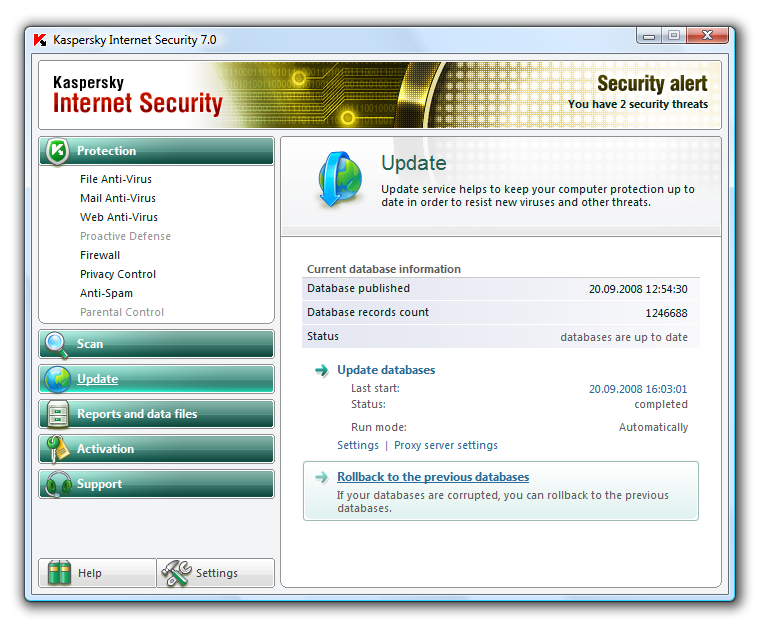Select the Firewall entry

pos(100,255)
